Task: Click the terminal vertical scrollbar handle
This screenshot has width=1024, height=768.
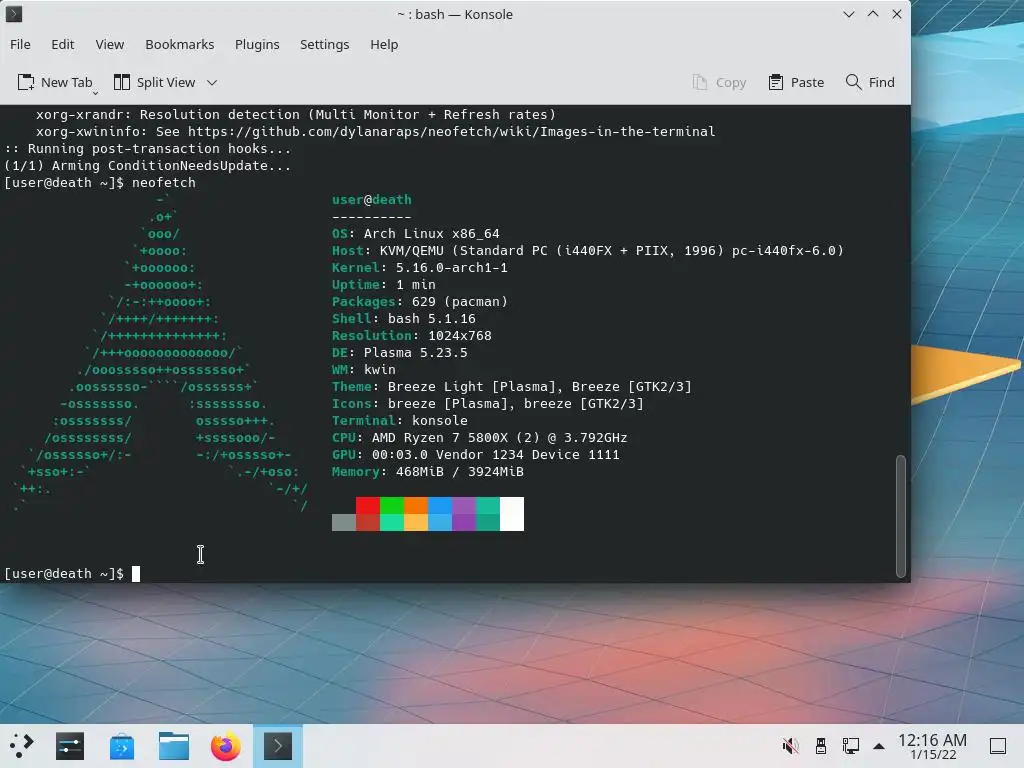Action: click(901, 516)
